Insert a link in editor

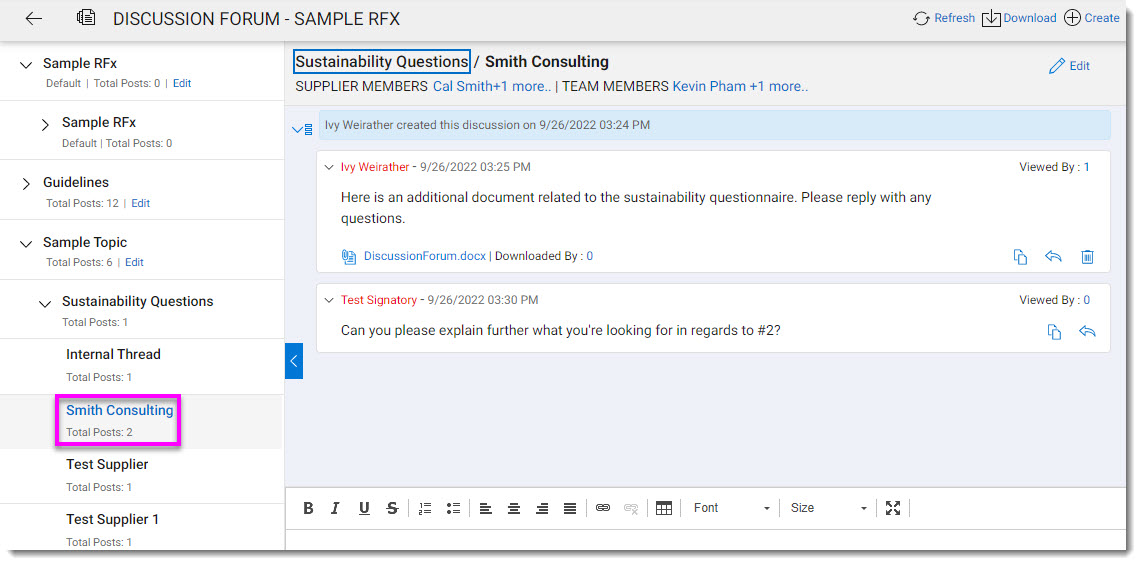[603, 508]
